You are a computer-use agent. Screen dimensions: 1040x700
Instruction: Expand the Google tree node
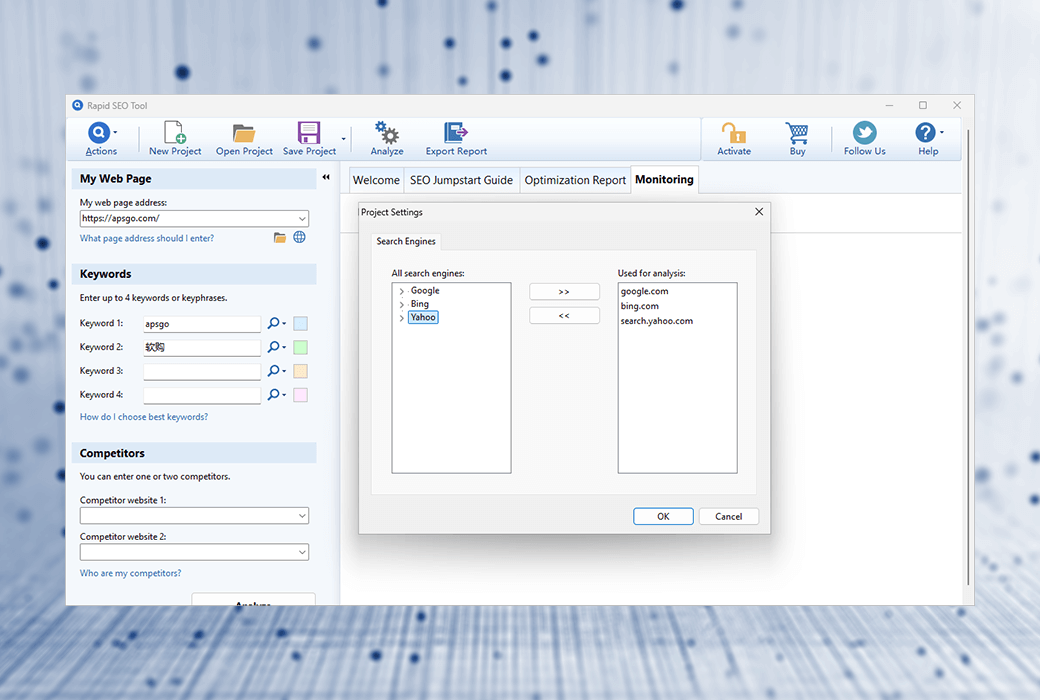[x=401, y=291]
